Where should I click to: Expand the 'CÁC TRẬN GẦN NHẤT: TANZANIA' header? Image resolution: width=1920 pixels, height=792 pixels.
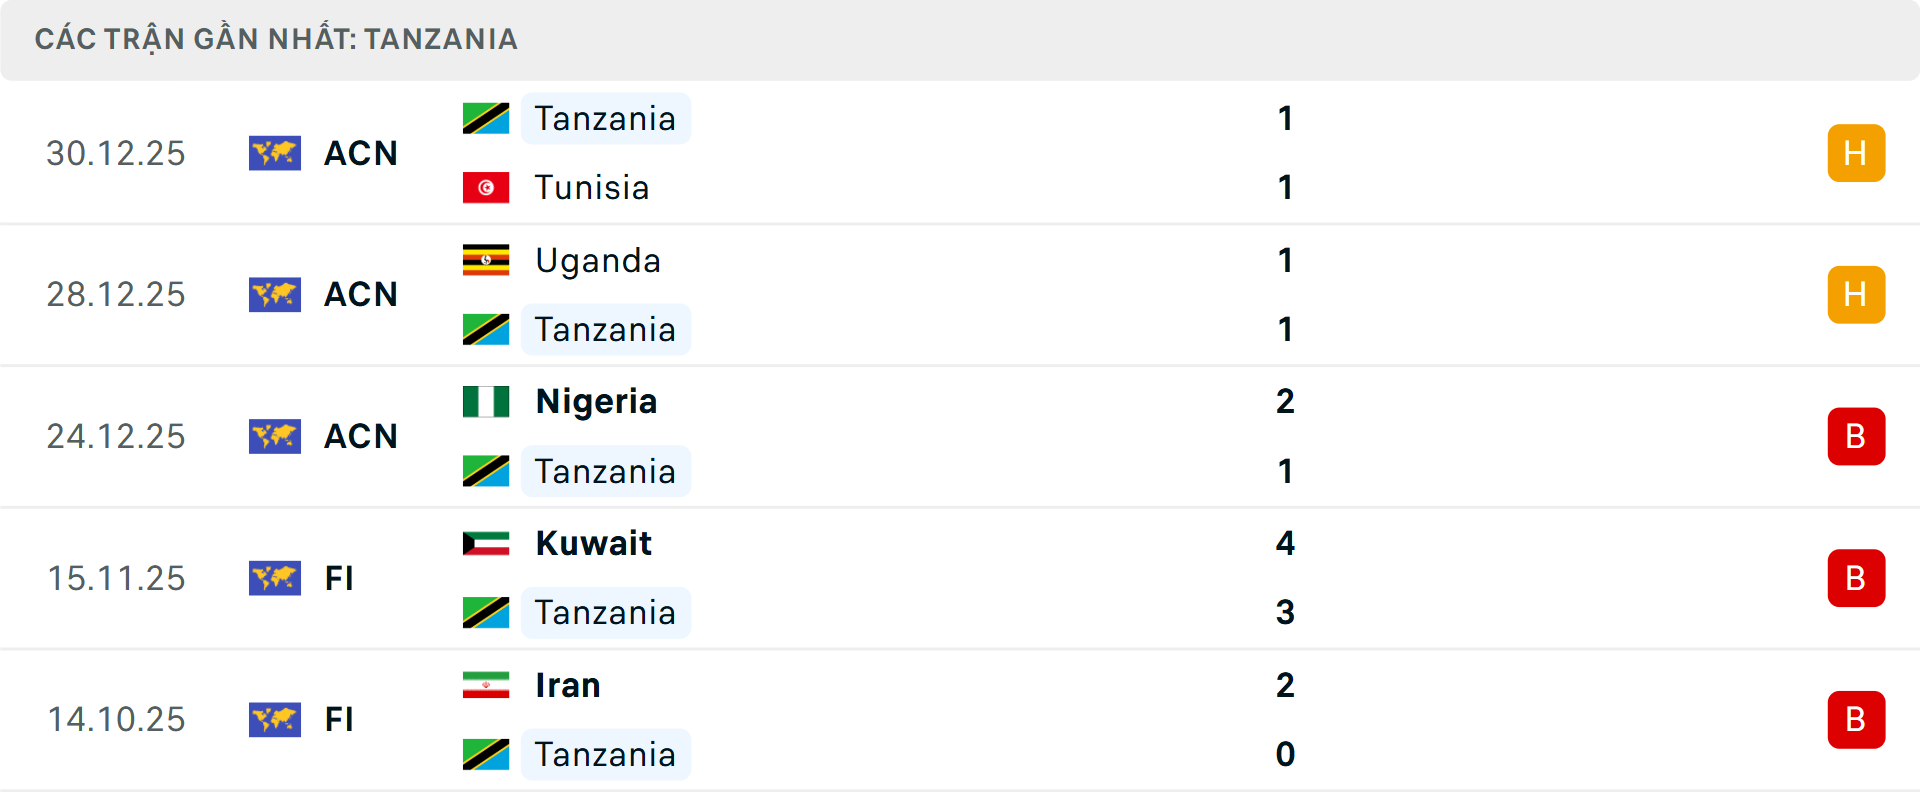tap(277, 39)
